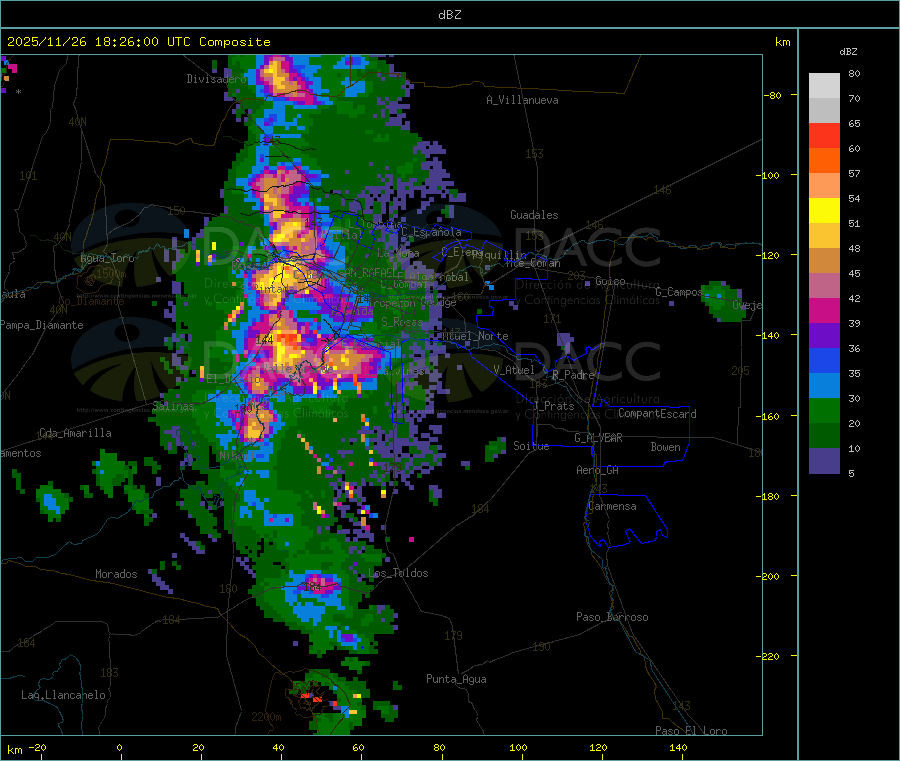Select the Goico place label
The width and height of the screenshot is (900, 761).
tap(610, 281)
